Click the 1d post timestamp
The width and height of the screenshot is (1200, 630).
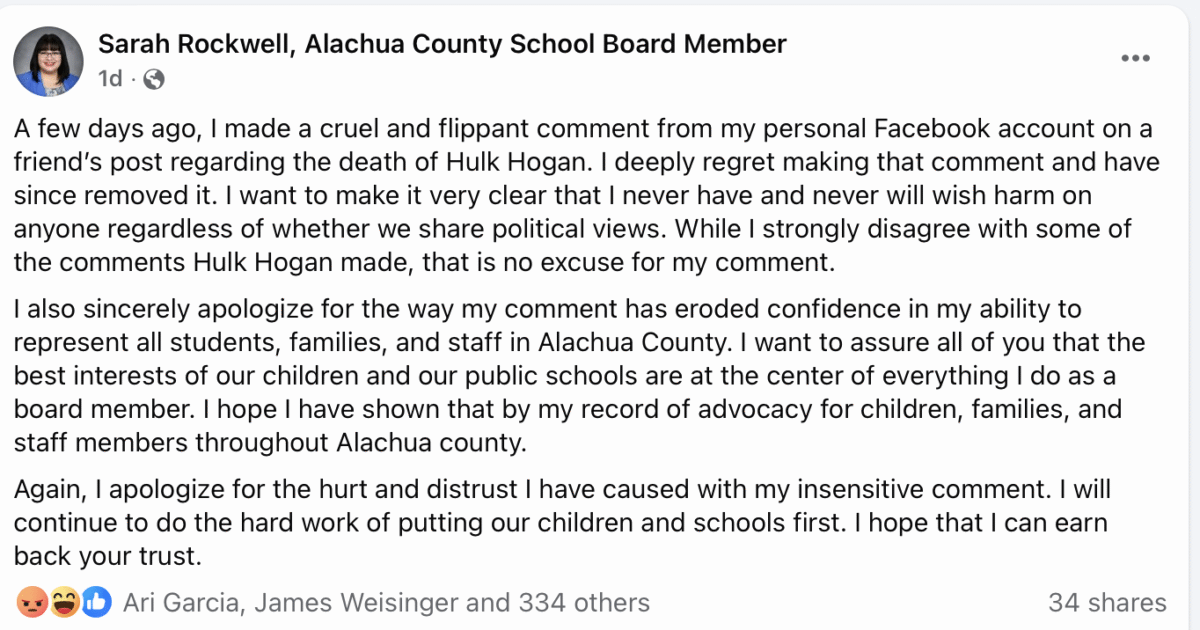110,79
